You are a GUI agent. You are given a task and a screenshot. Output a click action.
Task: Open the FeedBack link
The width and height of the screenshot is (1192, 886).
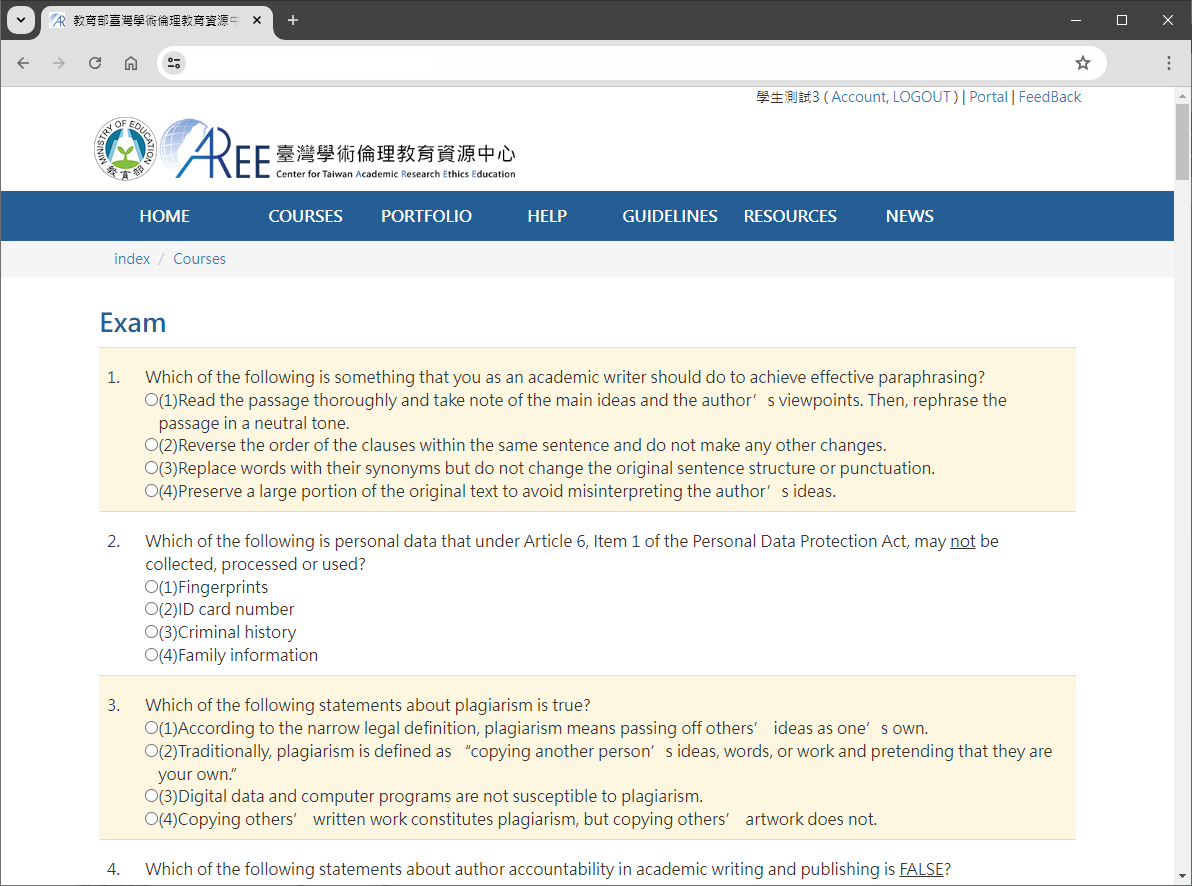point(1050,97)
